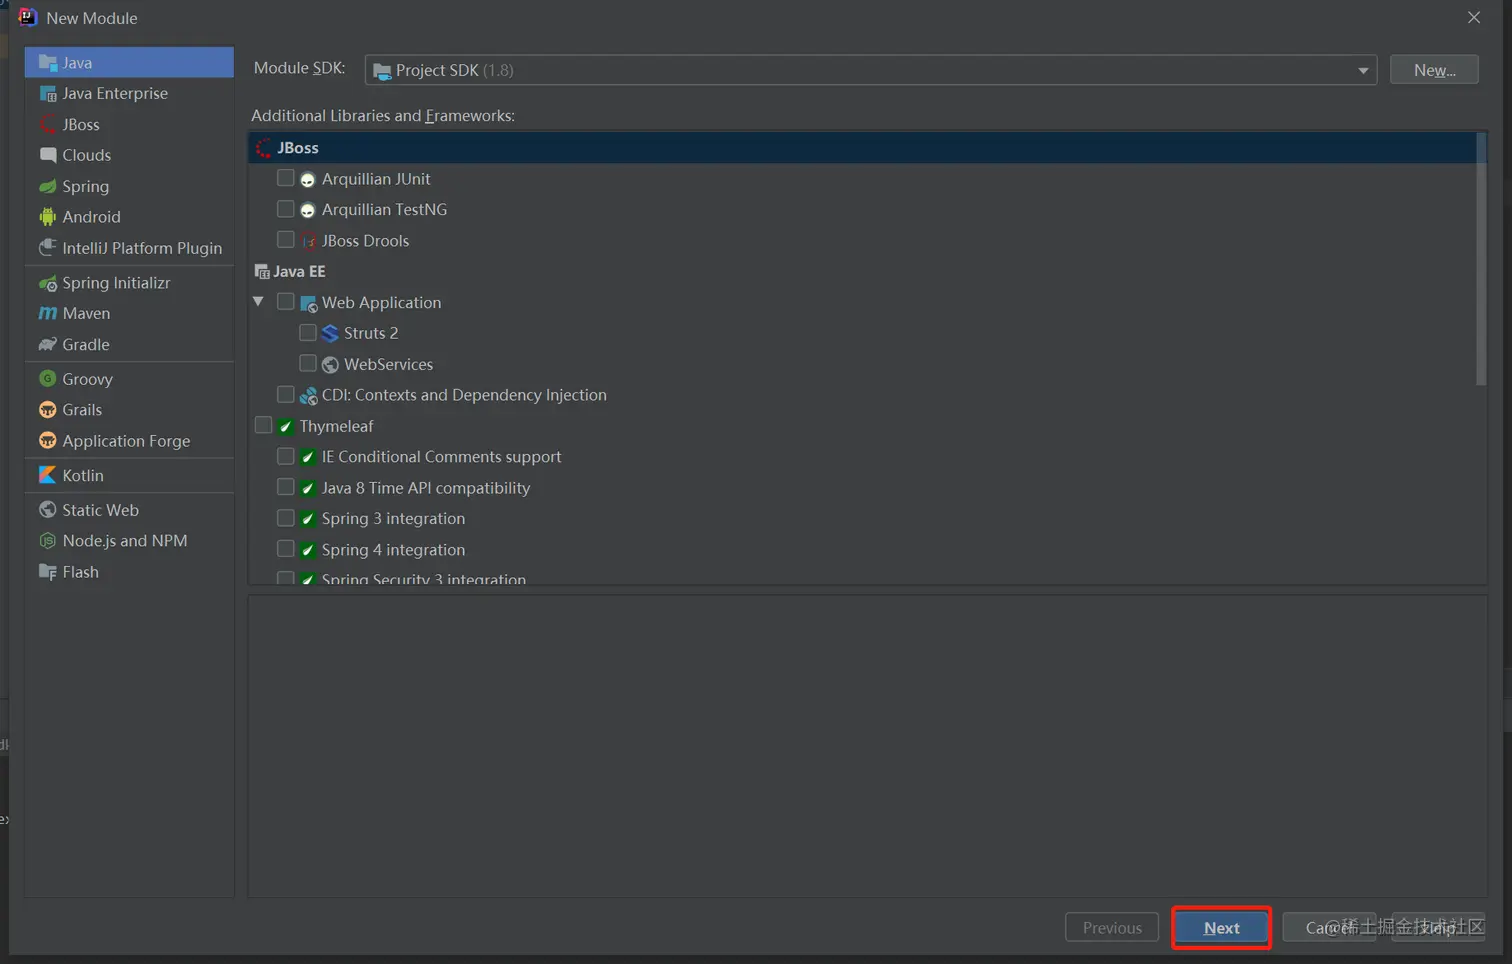Click the Struts 2 icon
This screenshot has height=964, width=1512.
pos(330,333)
